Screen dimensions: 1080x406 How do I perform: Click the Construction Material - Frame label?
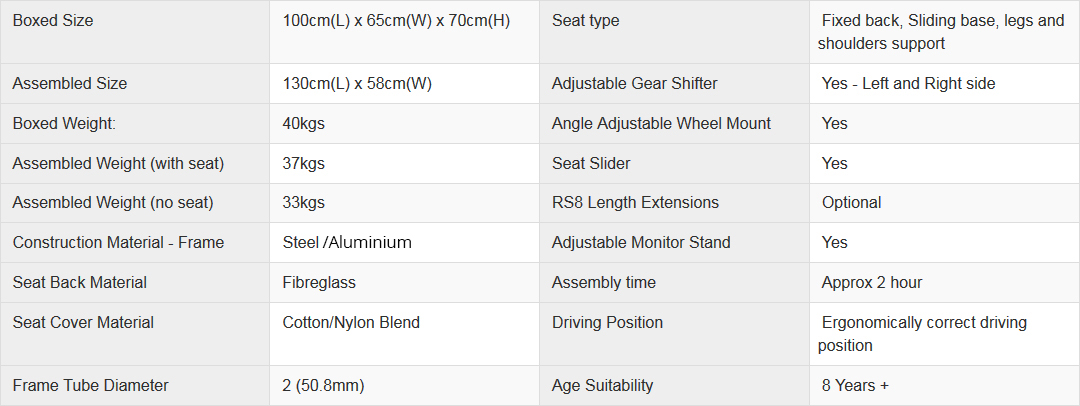coord(118,243)
